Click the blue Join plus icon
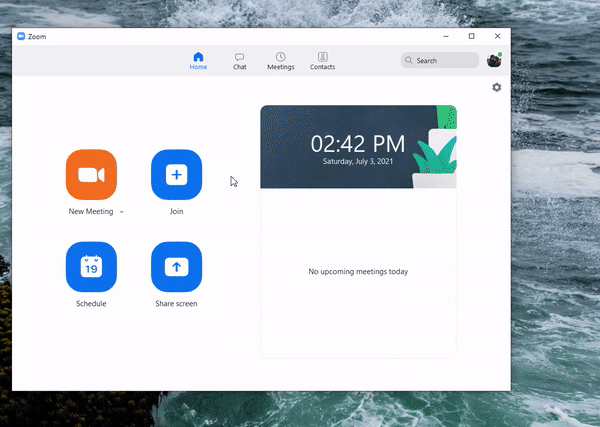 point(176,175)
